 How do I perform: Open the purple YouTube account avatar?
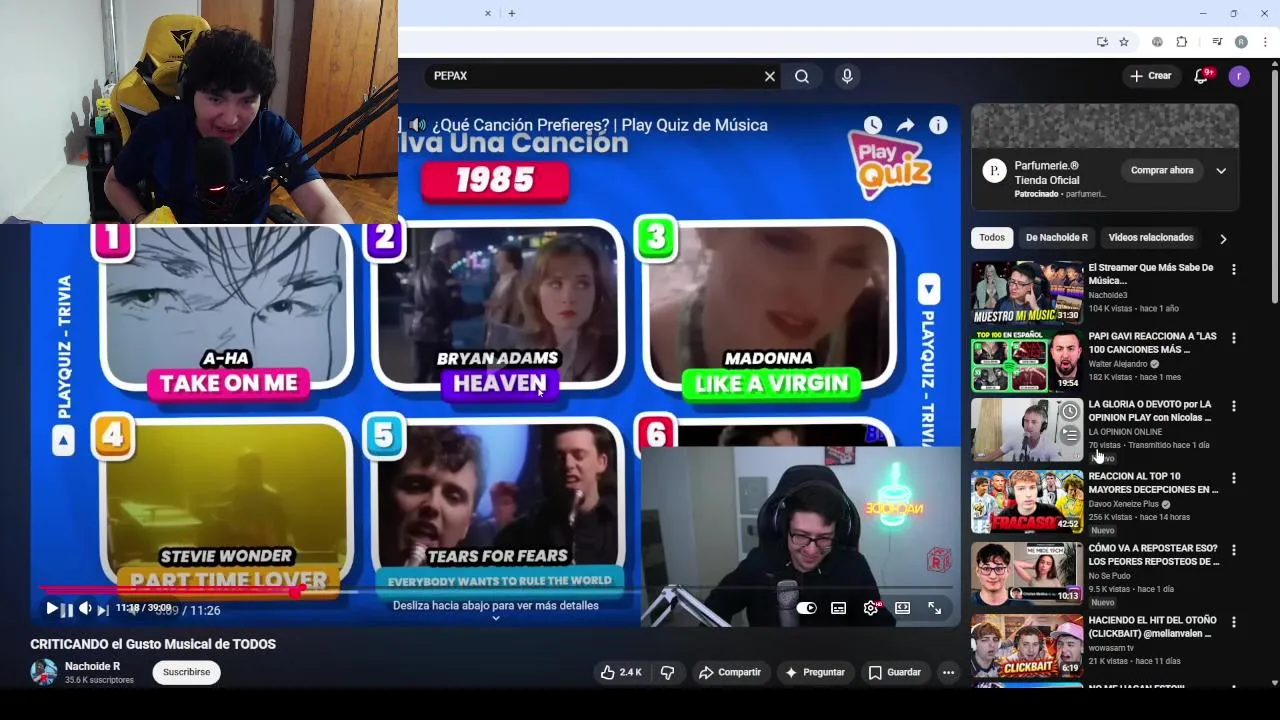click(1239, 76)
